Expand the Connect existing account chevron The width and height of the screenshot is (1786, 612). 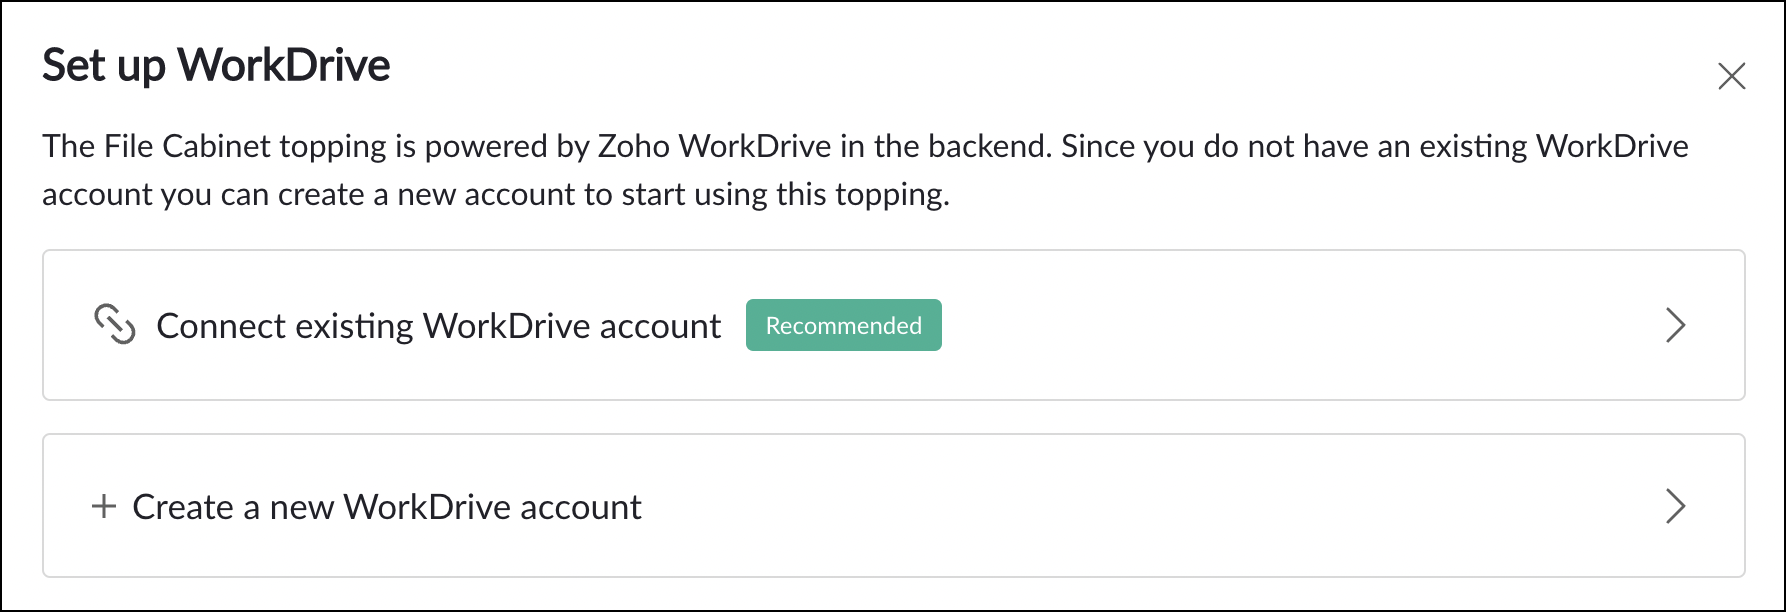[1675, 325]
